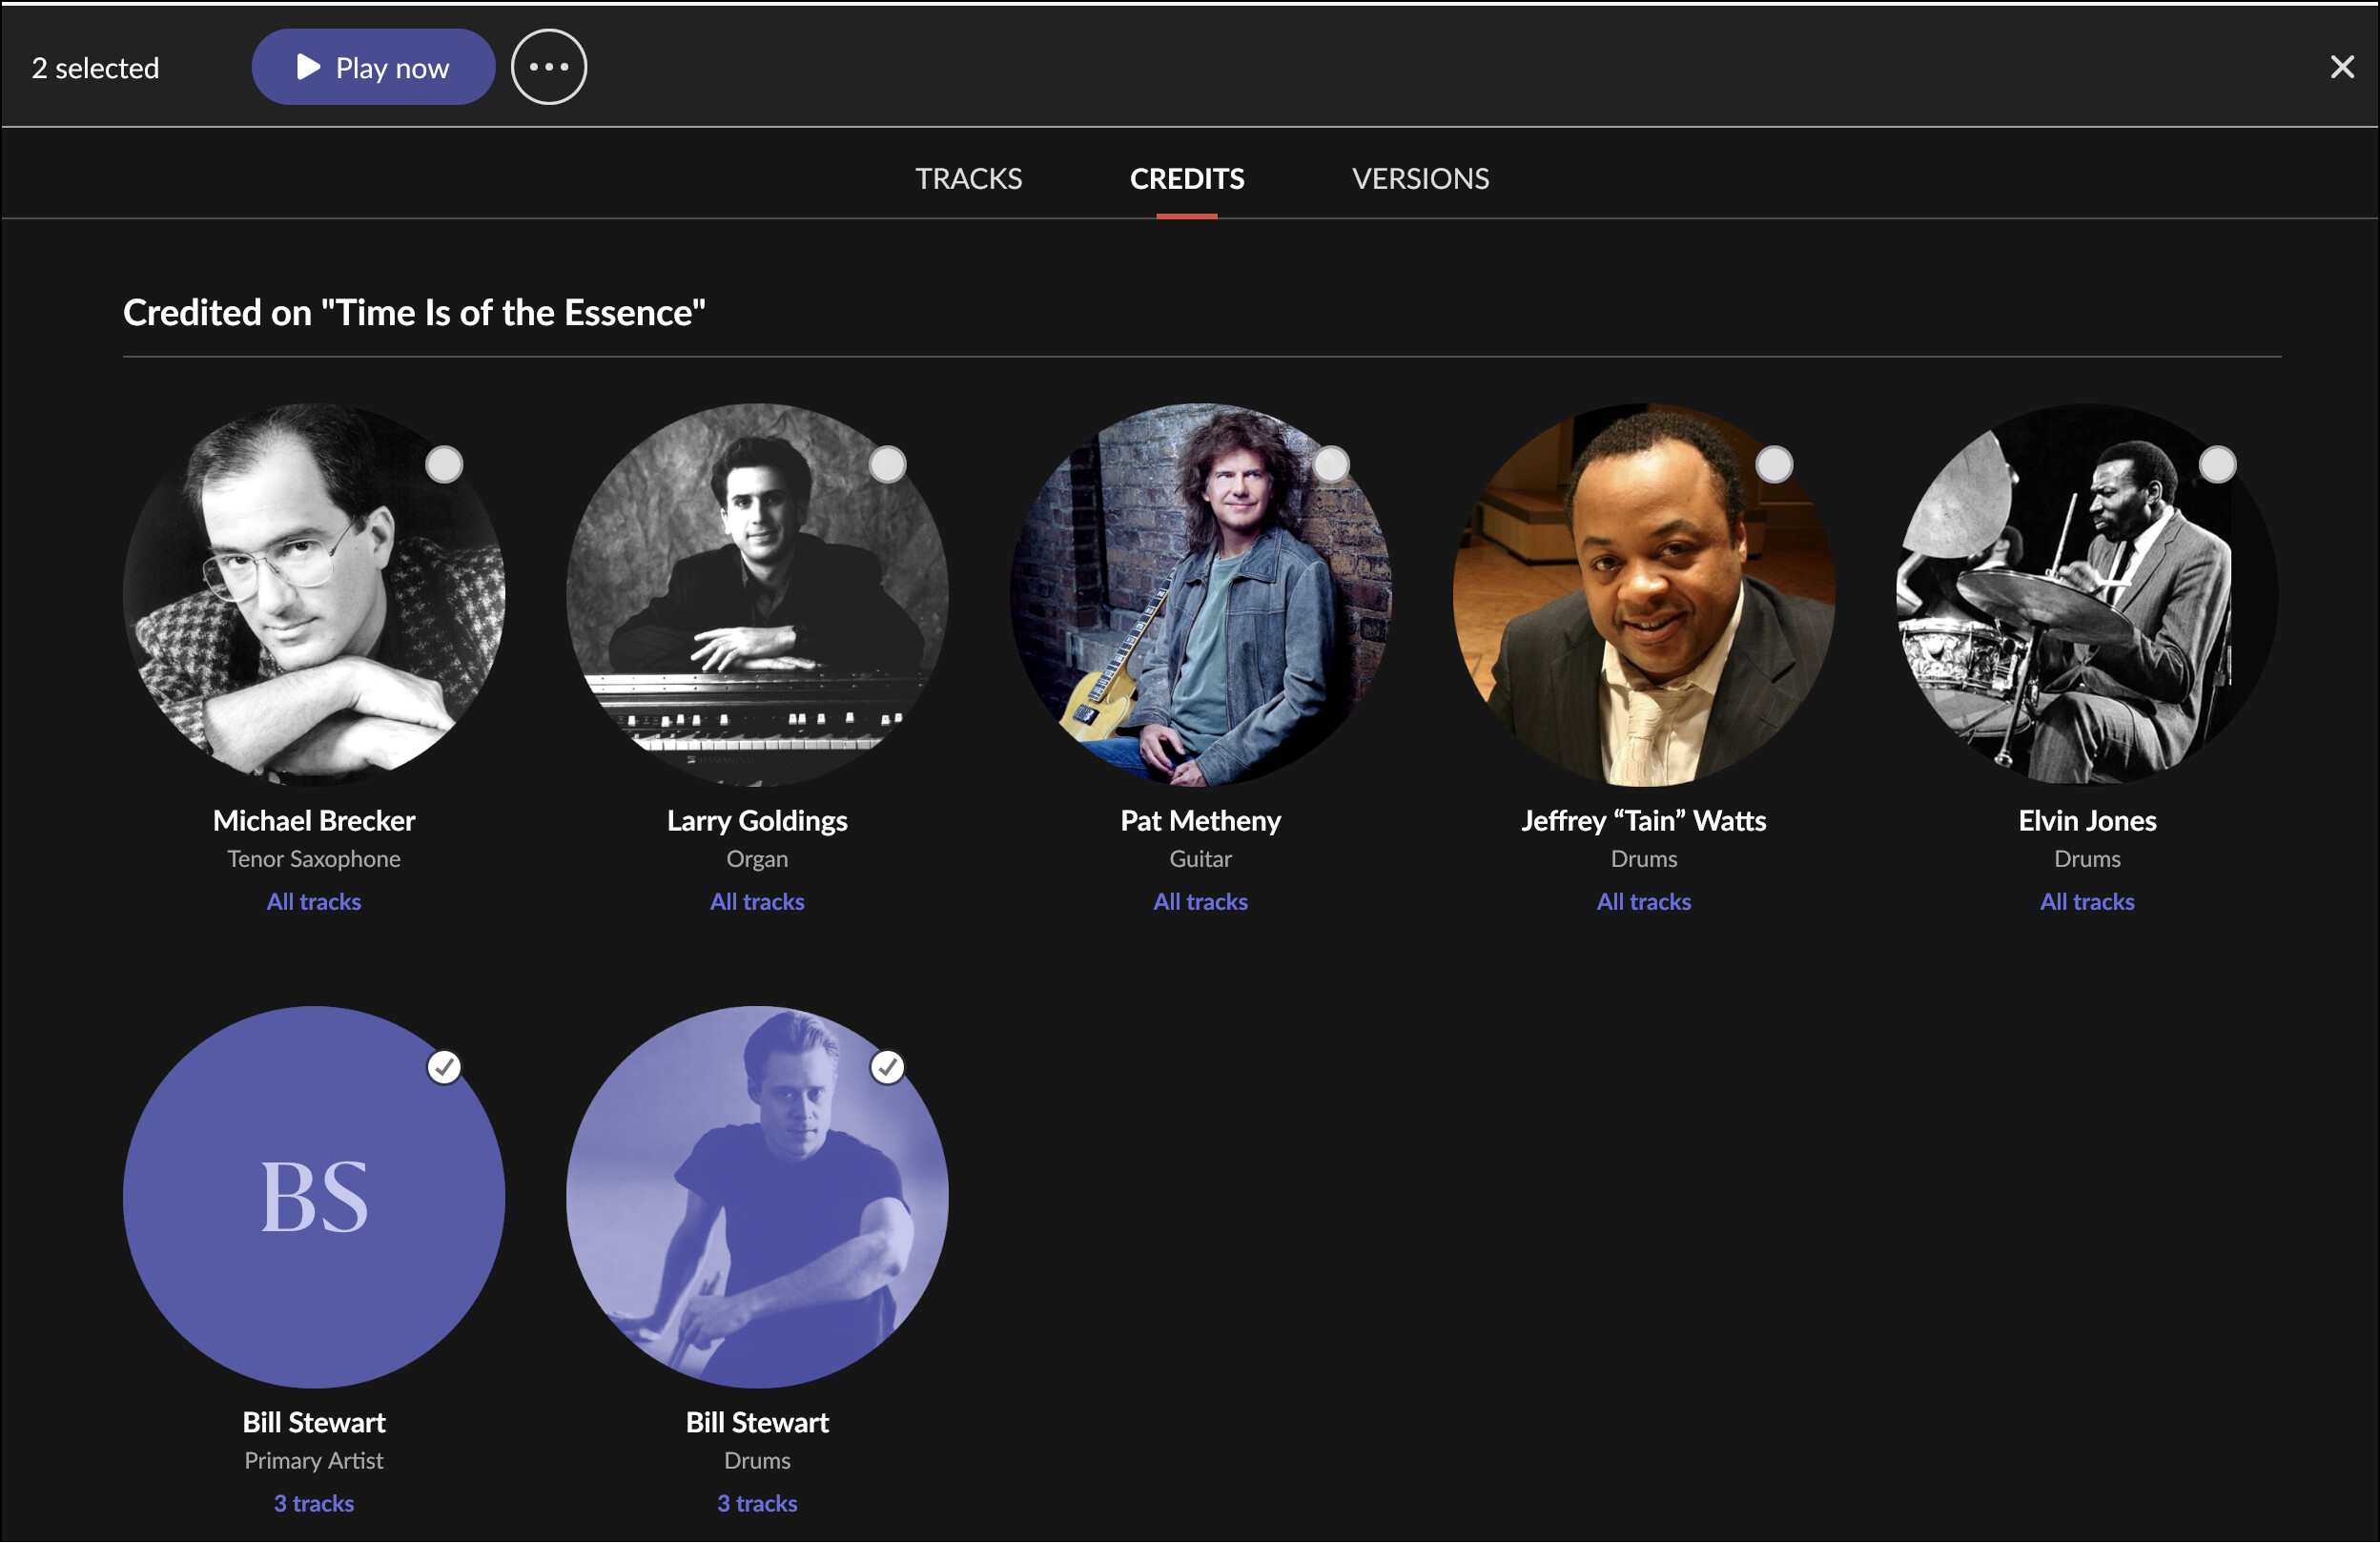The image size is (2380, 1543).
Task: Select the CREDITS tab
Action: (x=1187, y=179)
